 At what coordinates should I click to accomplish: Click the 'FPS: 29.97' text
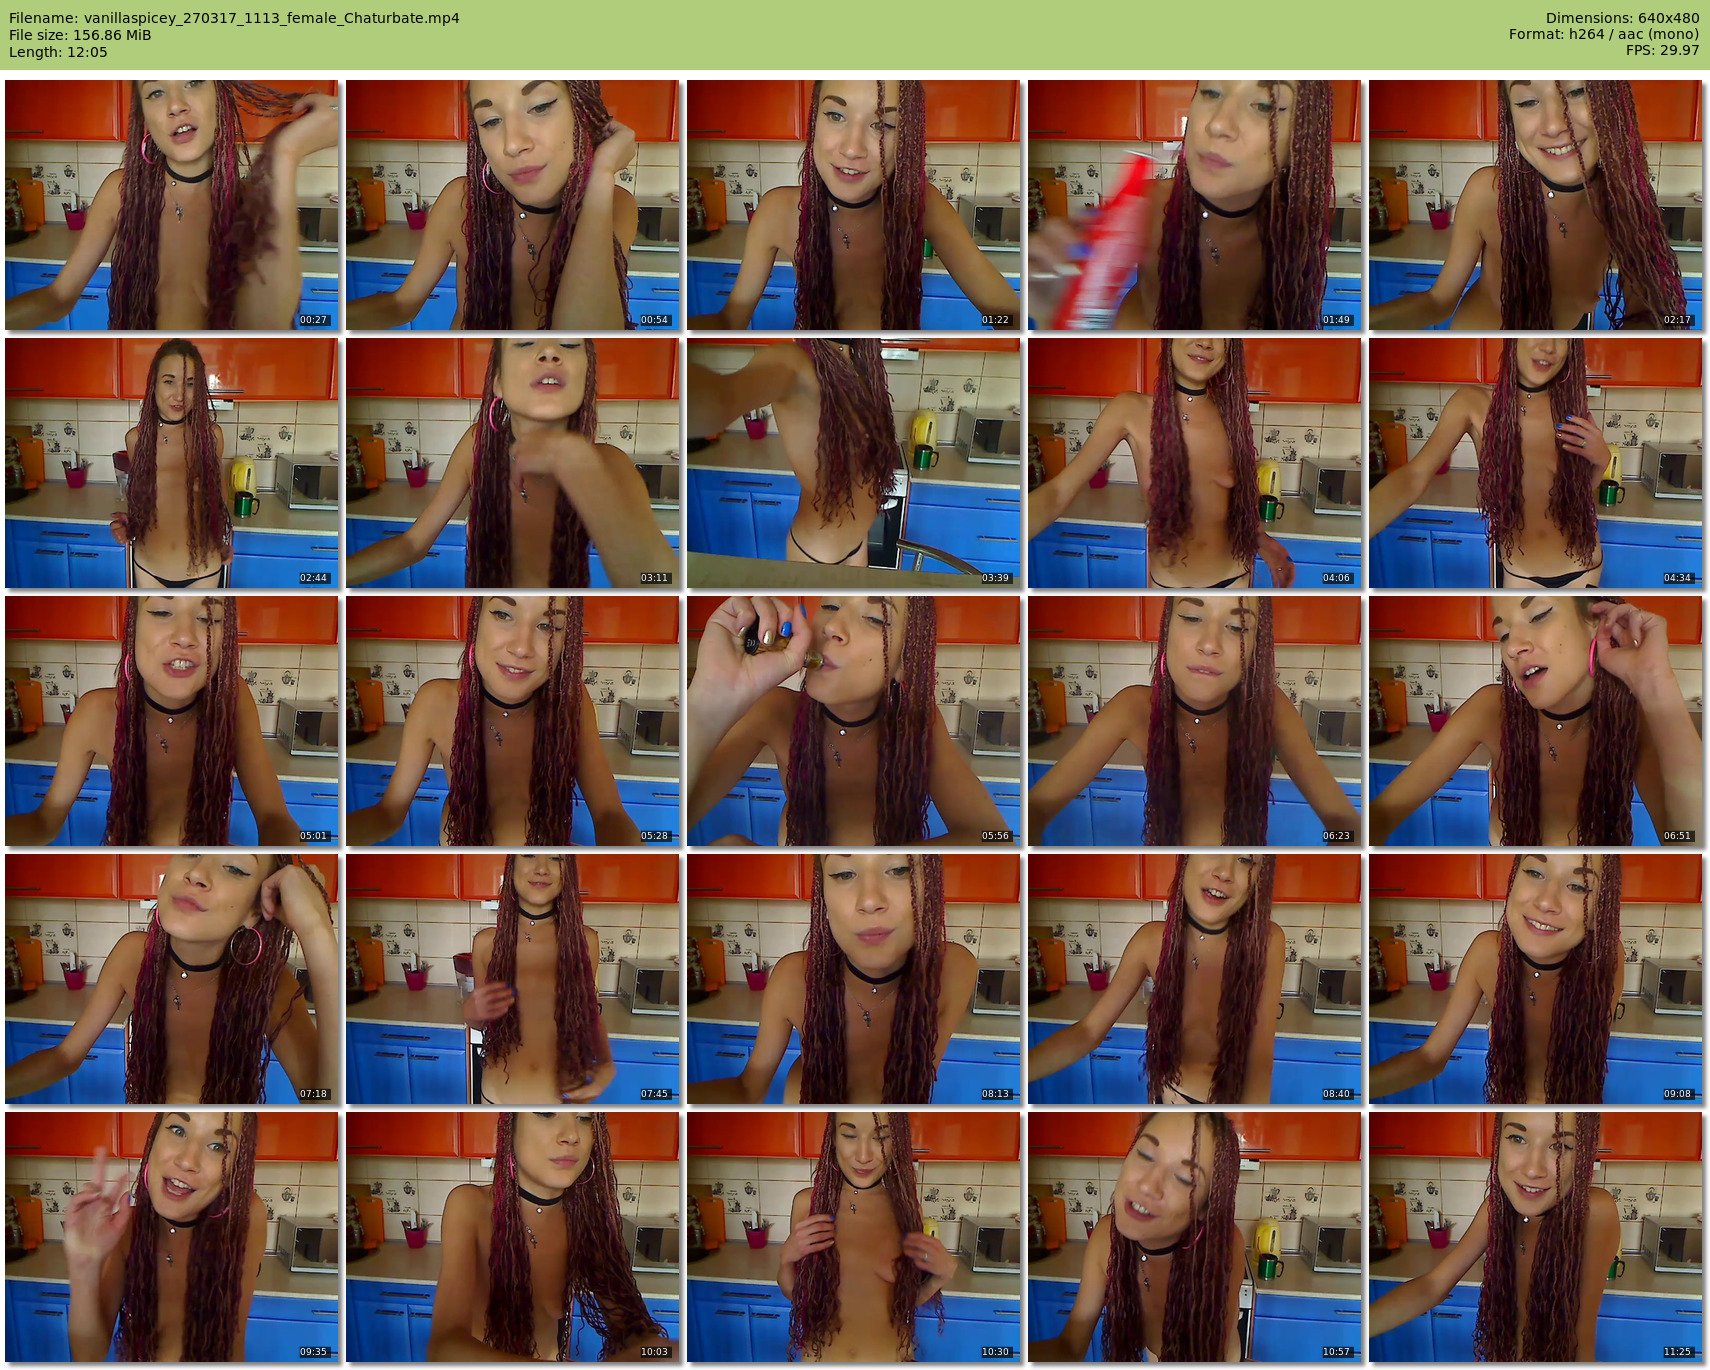point(1662,51)
